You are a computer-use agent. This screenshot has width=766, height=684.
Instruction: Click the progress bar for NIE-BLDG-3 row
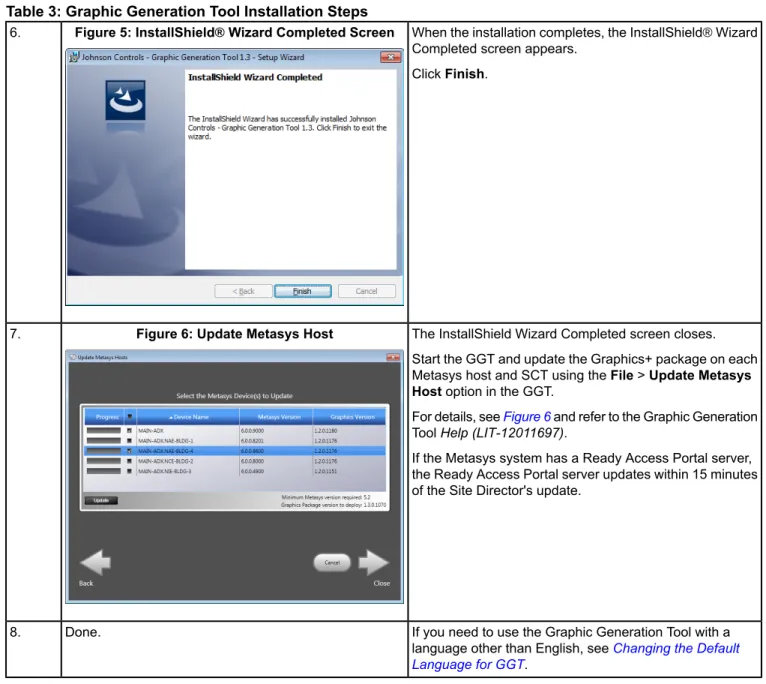[x=104, y=471]
